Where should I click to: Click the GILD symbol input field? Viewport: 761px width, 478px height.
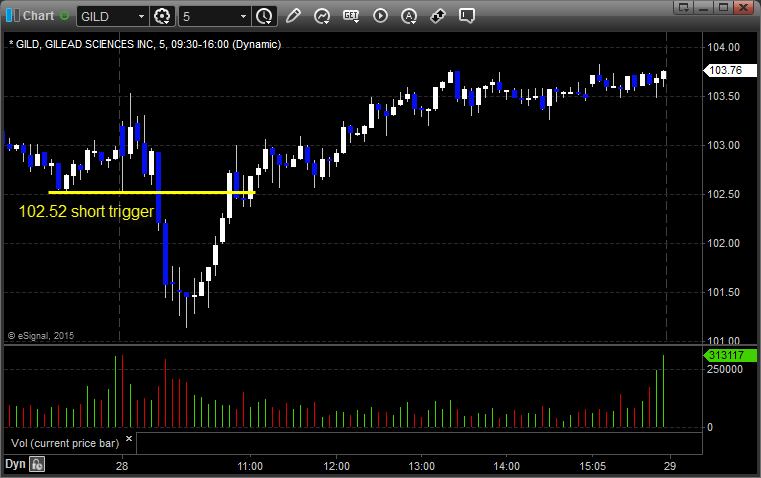click(x=106, y=16)
